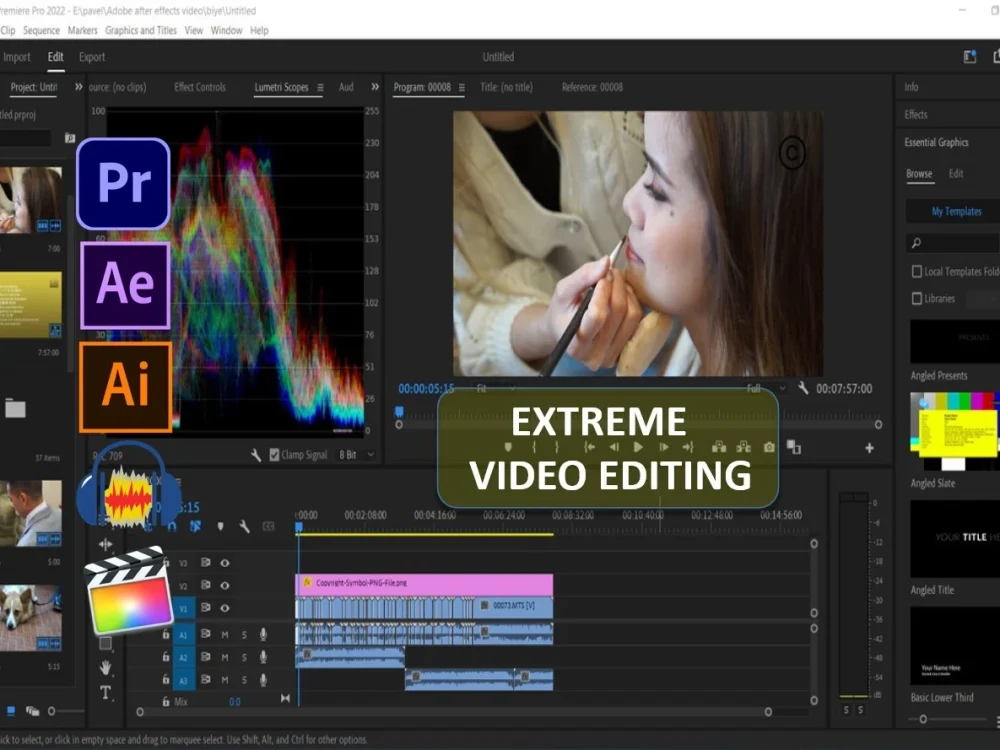Click the Add Marker icon in the Program monitor
Screen dimensions: 1000x750
[x=508, y=446]
